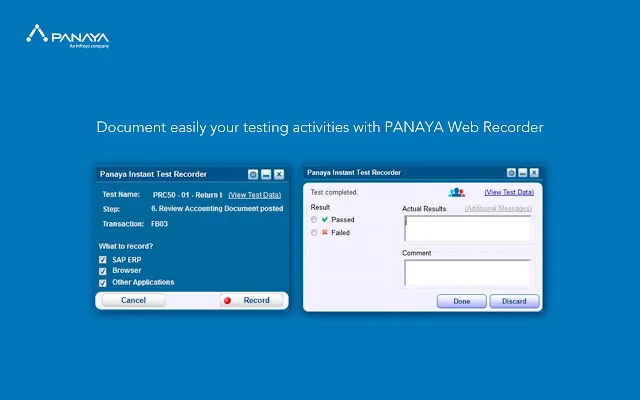Focus the Actual Results text box
Screen dimensions: 640x400
tap(467, 229)
